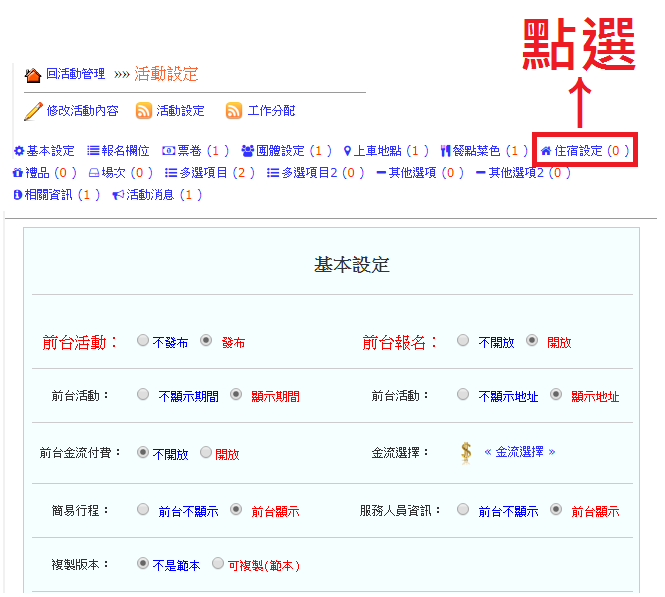
Task: Click the home icon beside 回活動管理
Action: click(33, 75)
